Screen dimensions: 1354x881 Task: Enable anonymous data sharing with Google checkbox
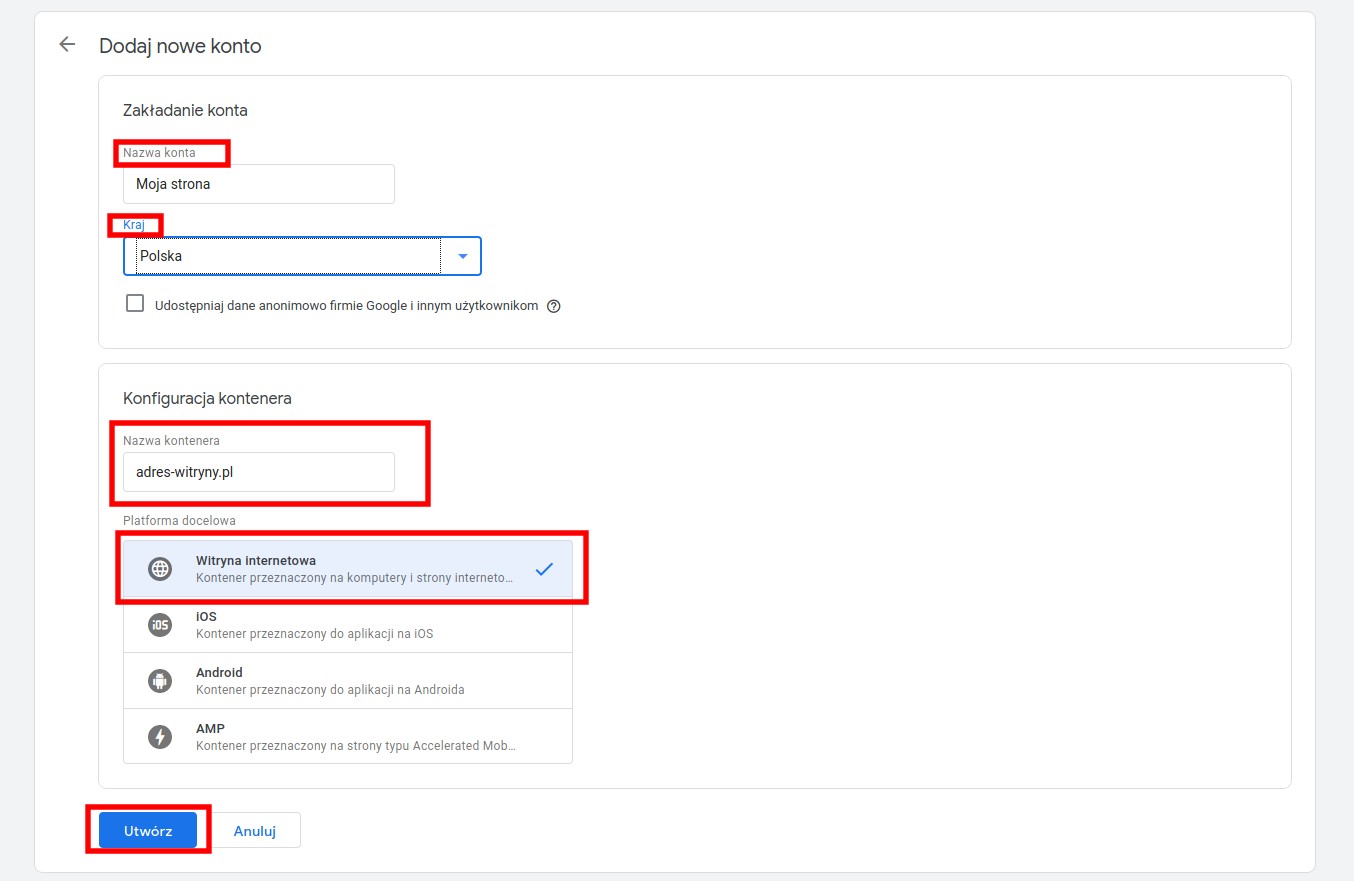[x=135, y=303]
